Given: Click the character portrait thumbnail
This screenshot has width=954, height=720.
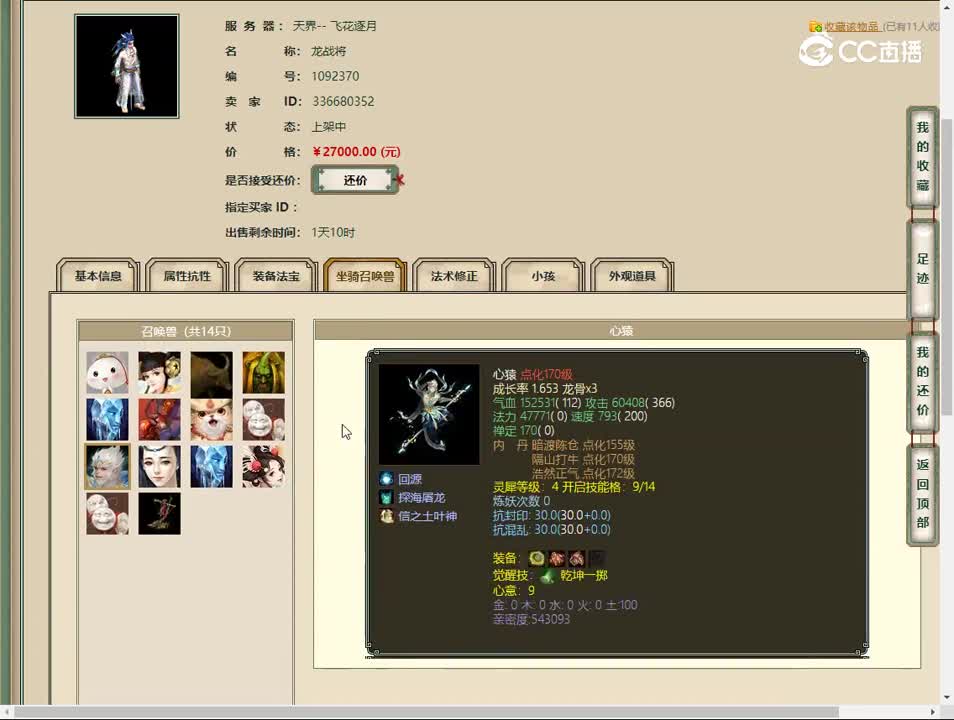Looking at the screenshot, I should 127,66.
